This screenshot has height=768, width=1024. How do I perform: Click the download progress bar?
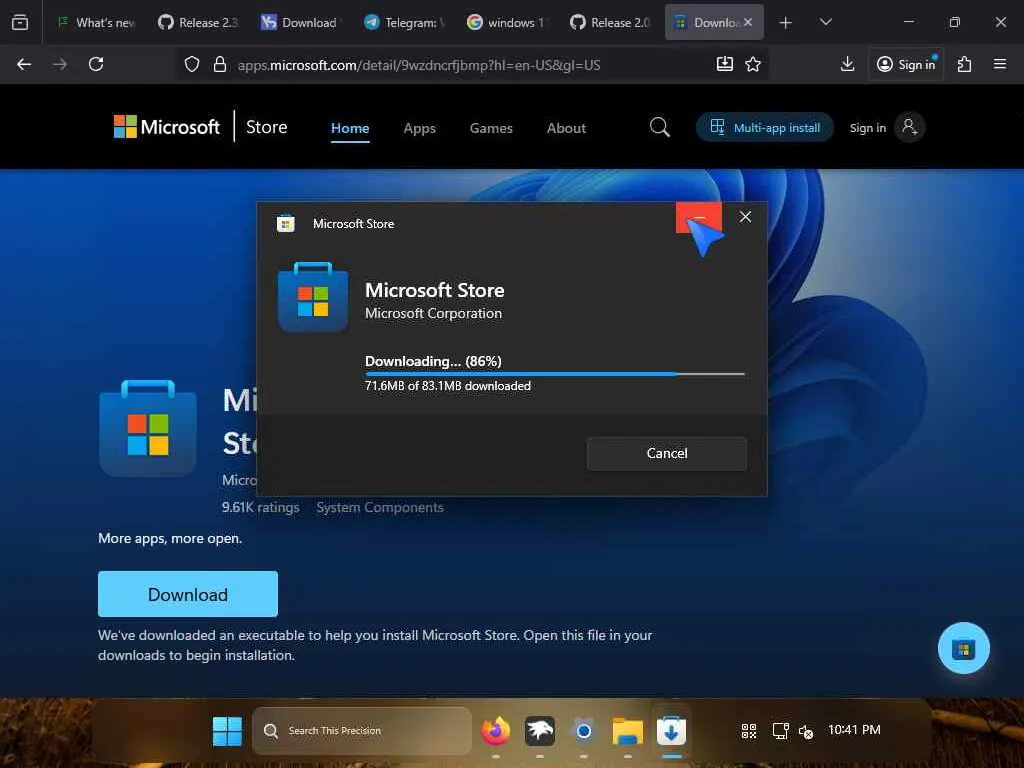[554, 374]
